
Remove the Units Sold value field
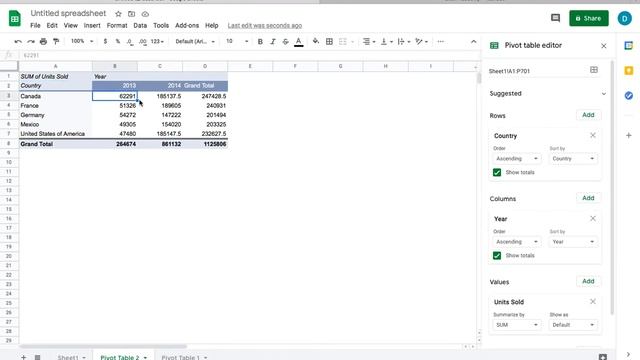click(x=593, y=302)
